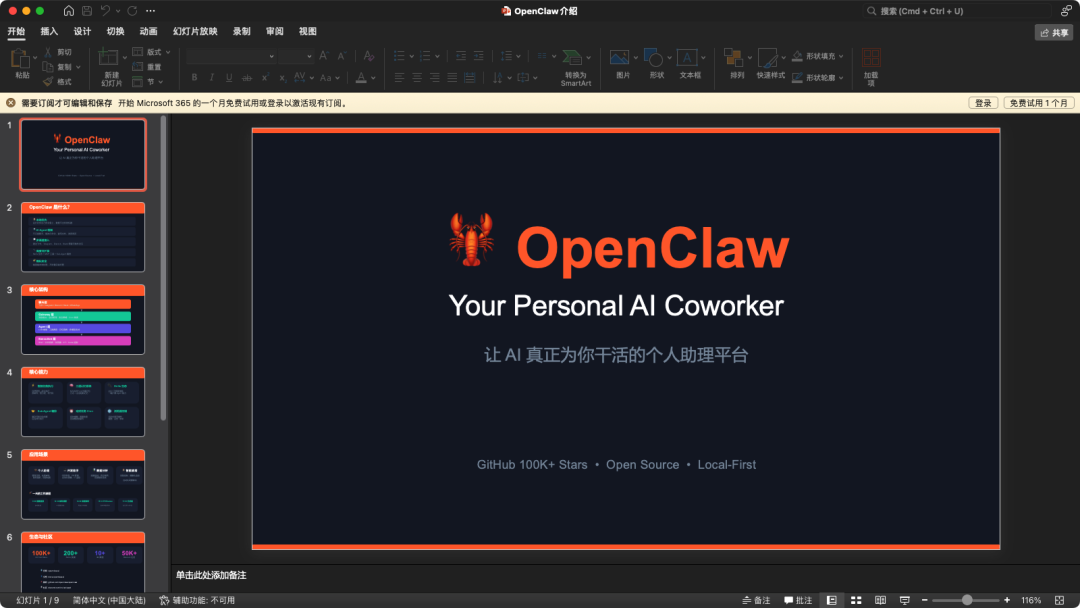Decrease the list indent level
Viewport: 1080px width, 608px height.
461,56
